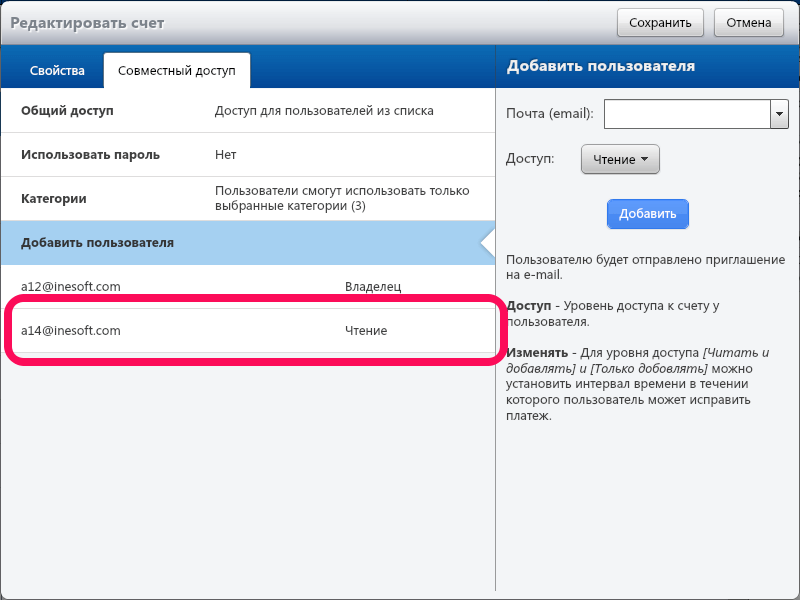The height and width of the screenshot is (600, 800).
Task: Select the Совместный доступ tab
Action: pos(176,71)
